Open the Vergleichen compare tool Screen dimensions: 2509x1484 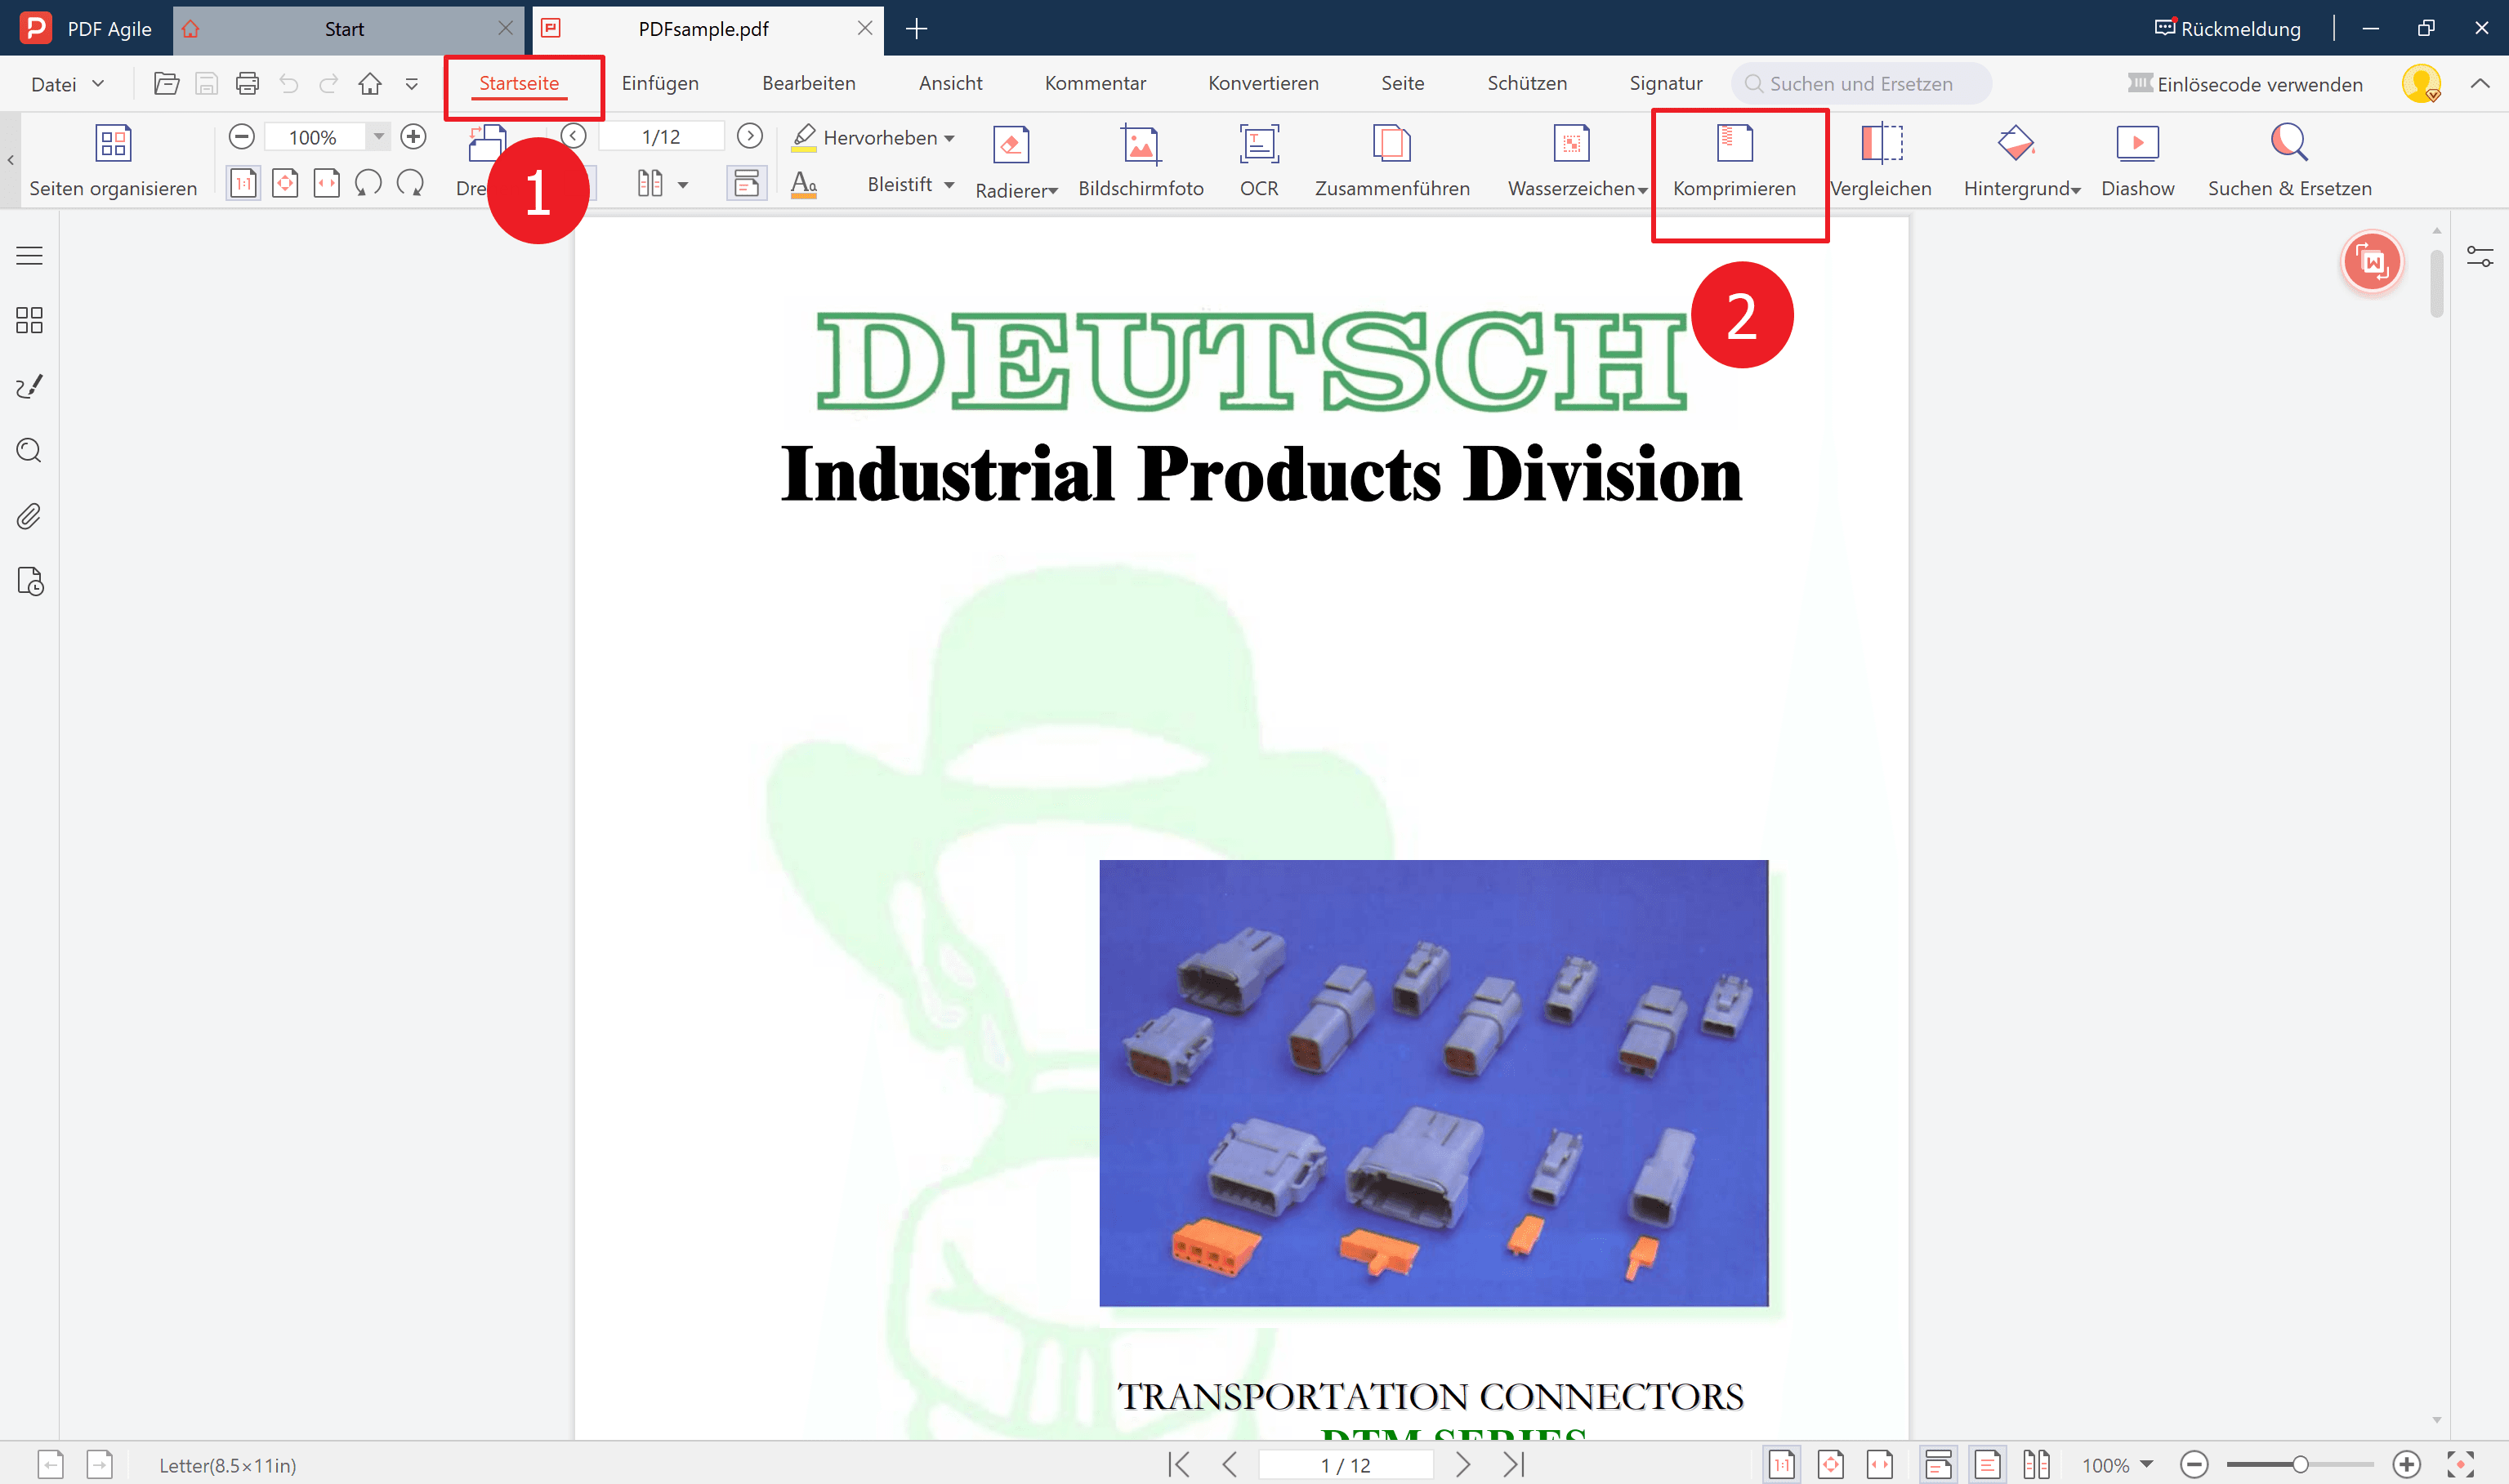coord(1881,161)
